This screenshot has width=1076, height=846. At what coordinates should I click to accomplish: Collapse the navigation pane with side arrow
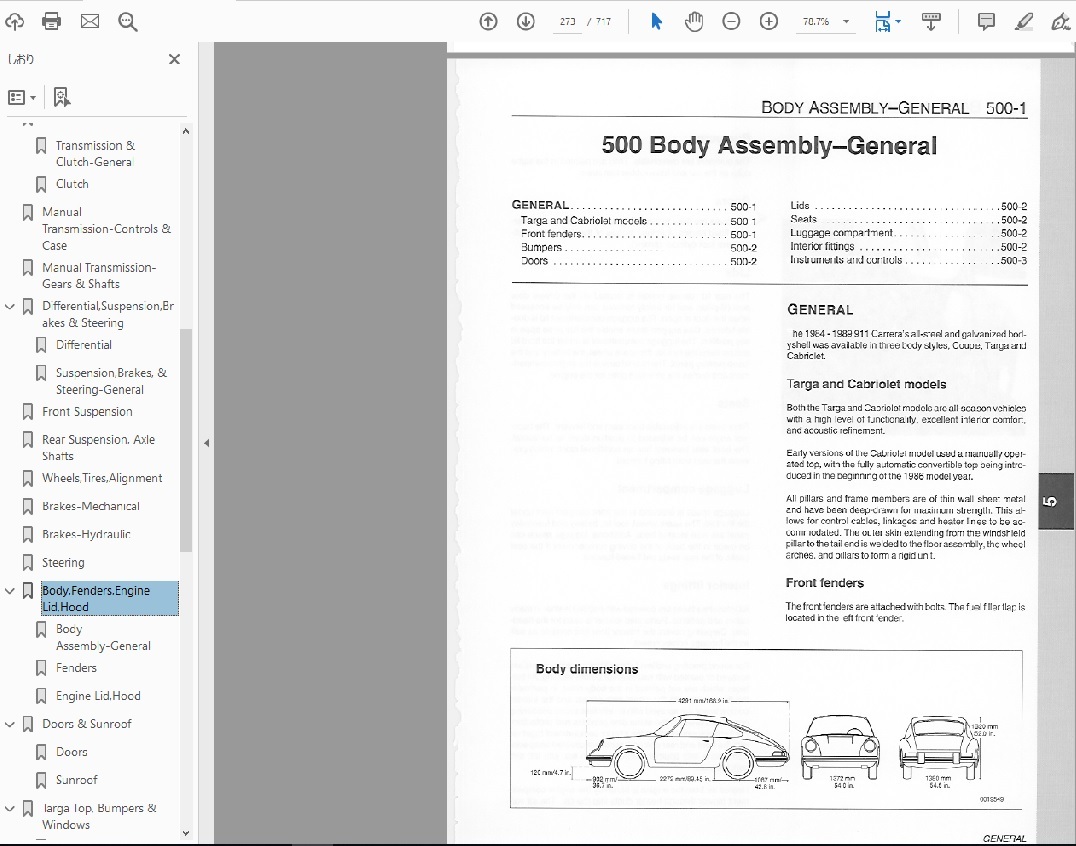coord(207,443)
